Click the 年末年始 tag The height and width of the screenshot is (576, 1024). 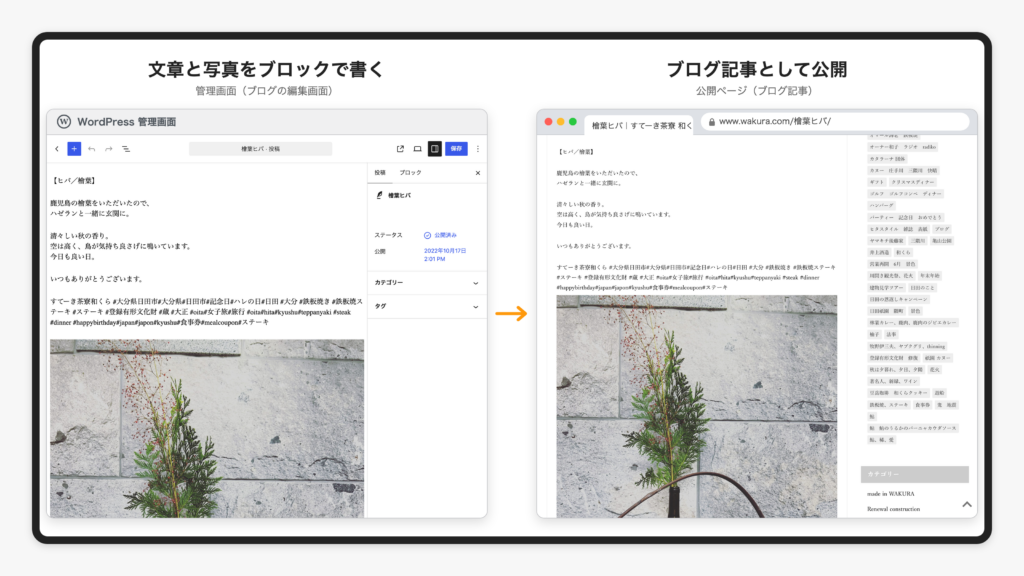click(x=929, y=276)
